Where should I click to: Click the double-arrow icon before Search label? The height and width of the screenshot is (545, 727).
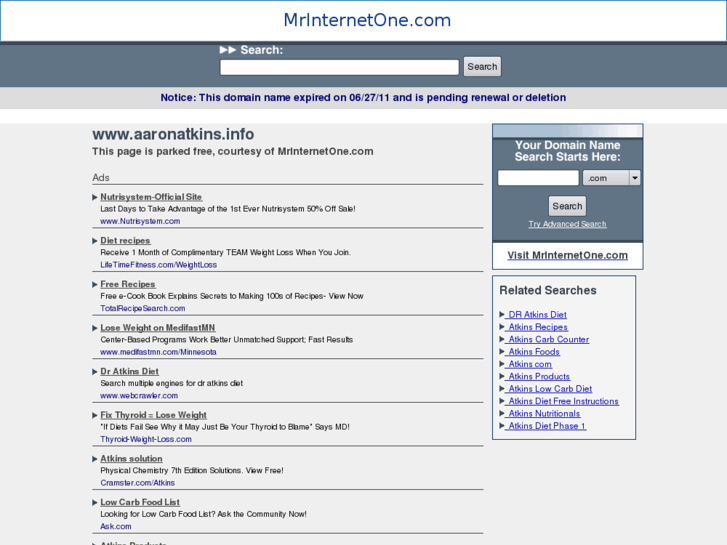tap(228, 50)
